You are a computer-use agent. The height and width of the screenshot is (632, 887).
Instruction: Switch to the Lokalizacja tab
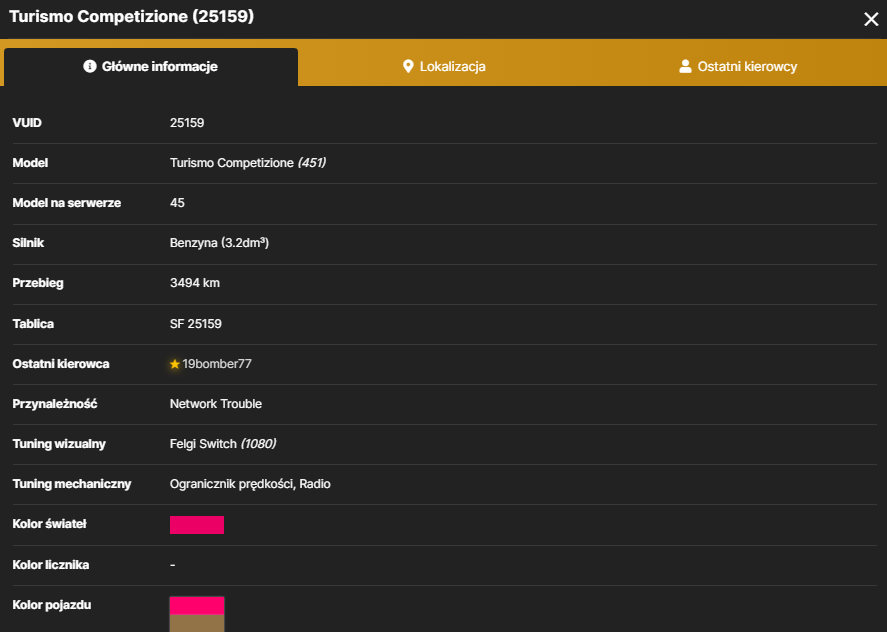[444, 66]
